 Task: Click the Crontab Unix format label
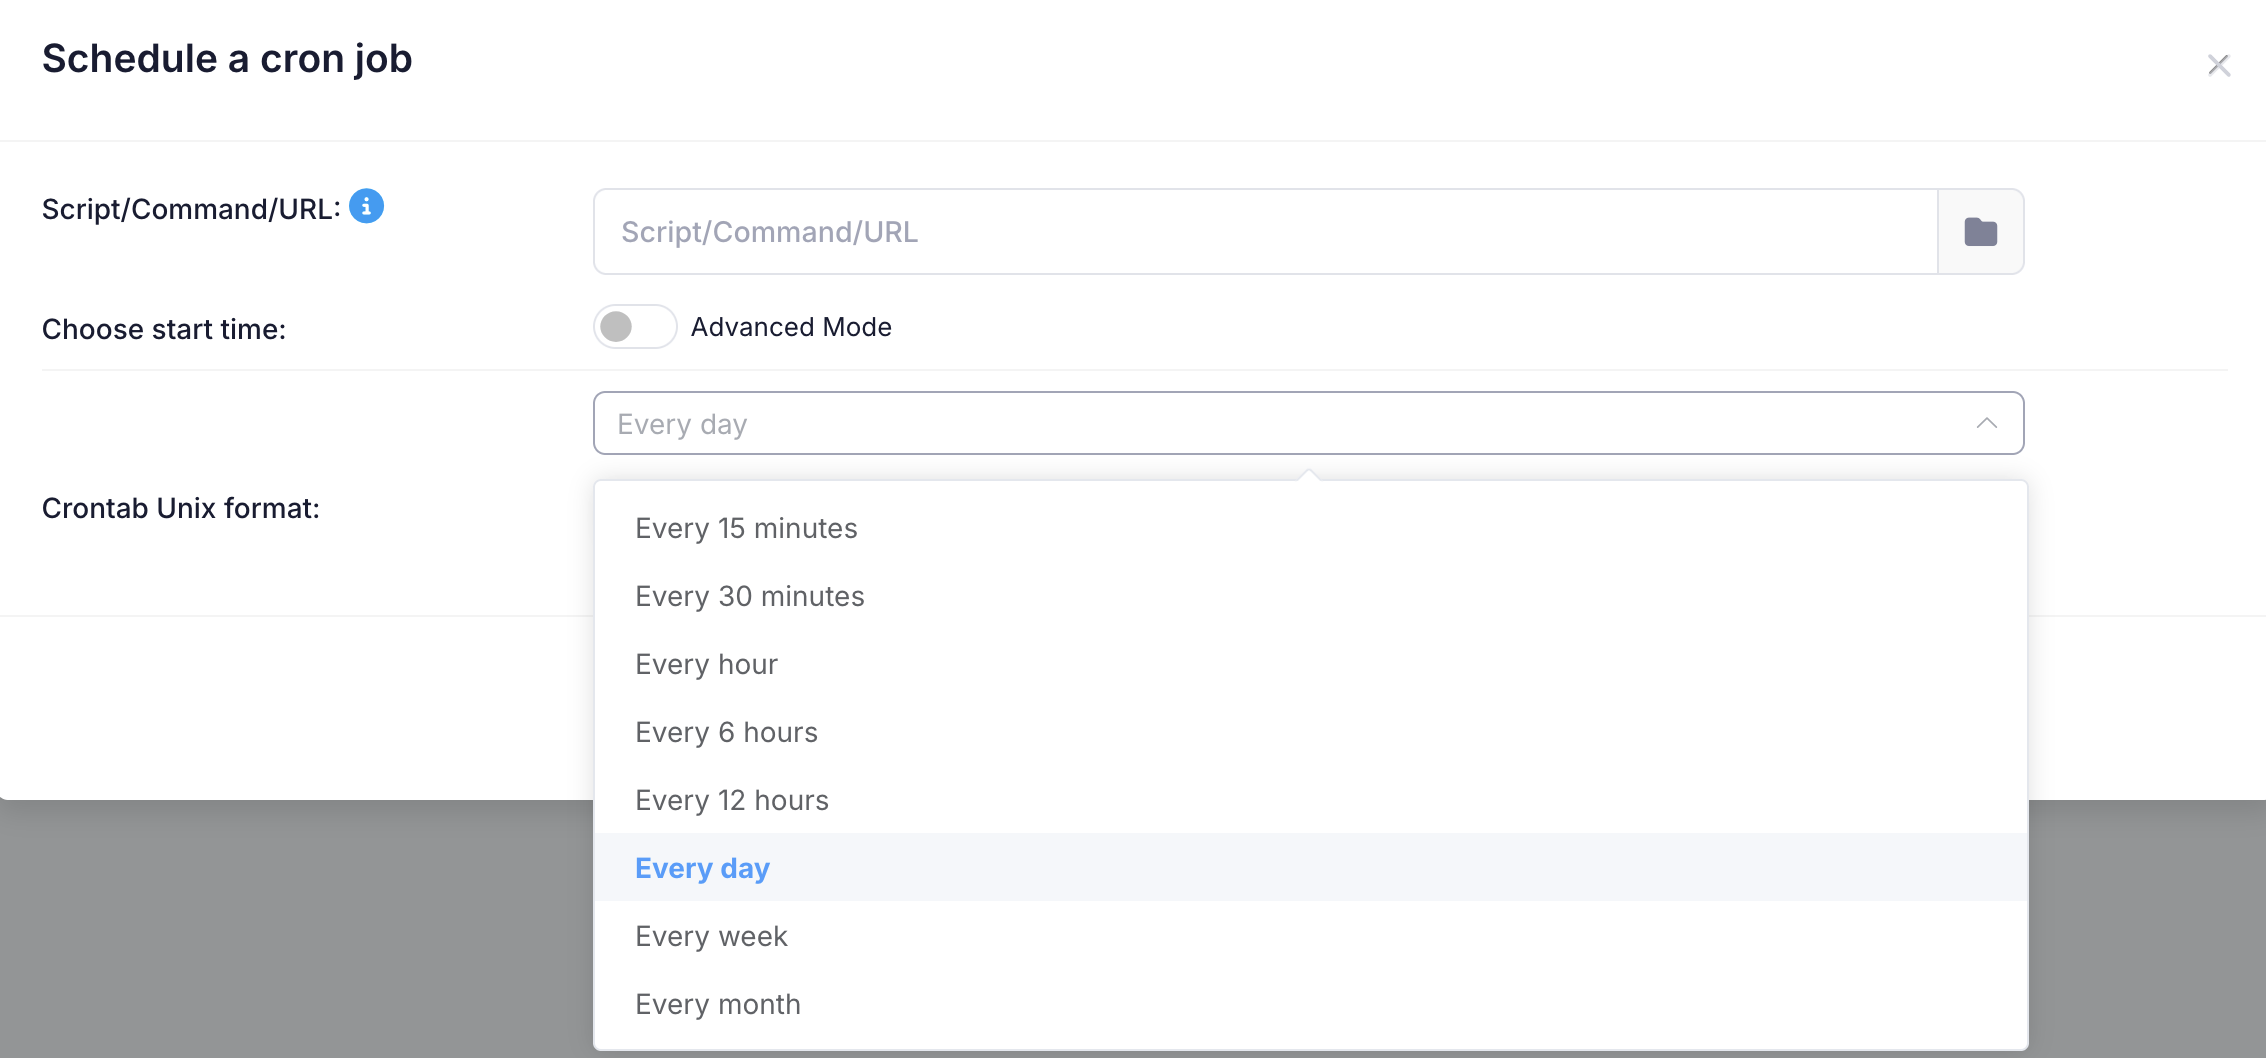[181, 508]
